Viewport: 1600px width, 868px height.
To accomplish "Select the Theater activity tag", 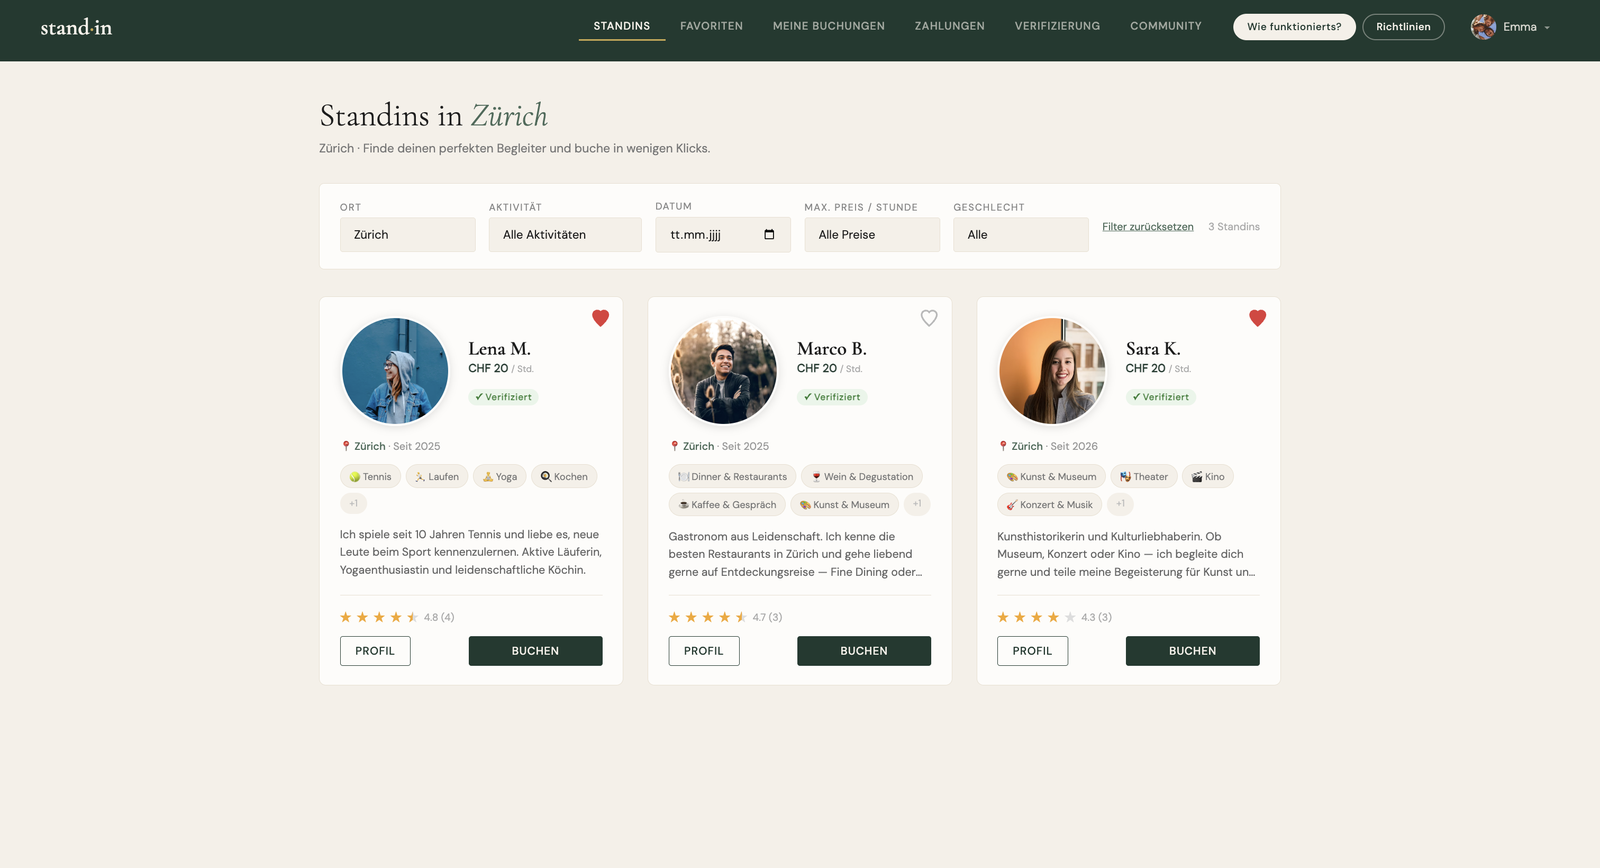I will 1144,477.
